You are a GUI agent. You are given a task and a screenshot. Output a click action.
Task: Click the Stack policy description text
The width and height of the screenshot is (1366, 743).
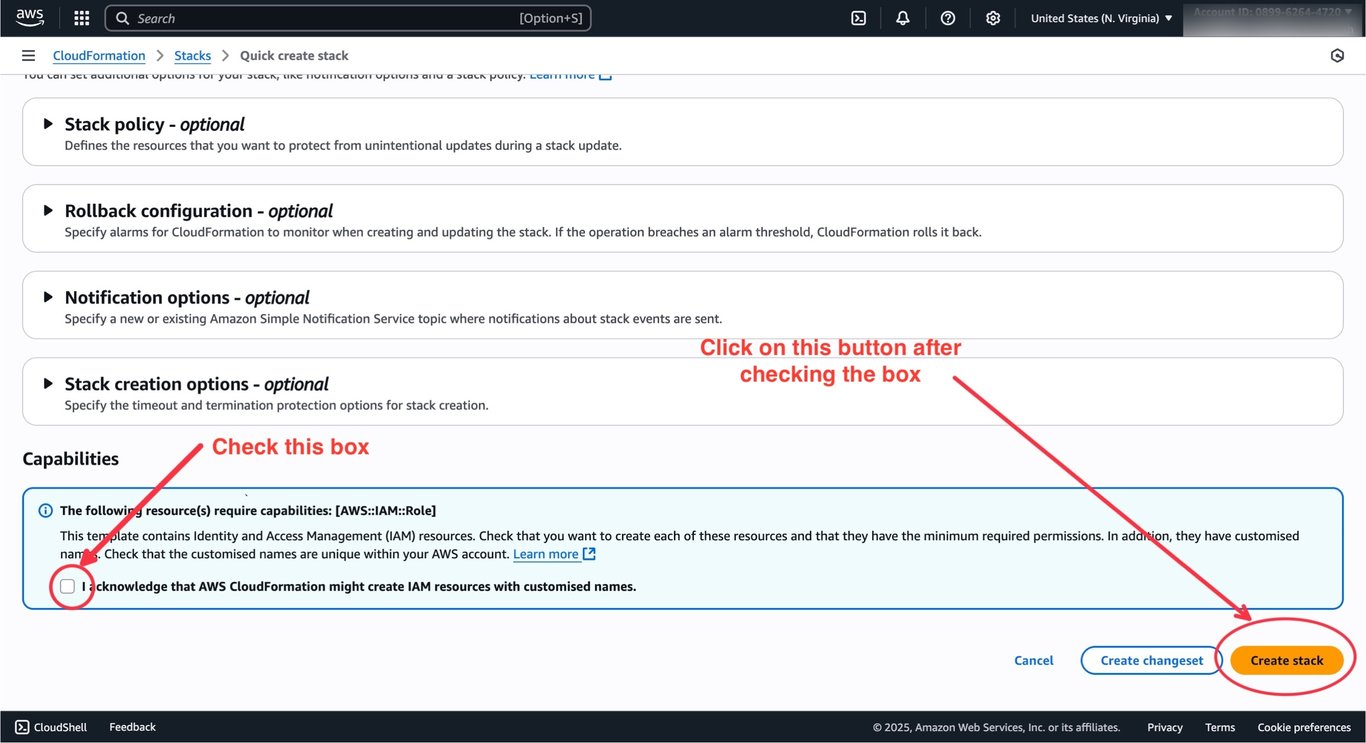343,145
